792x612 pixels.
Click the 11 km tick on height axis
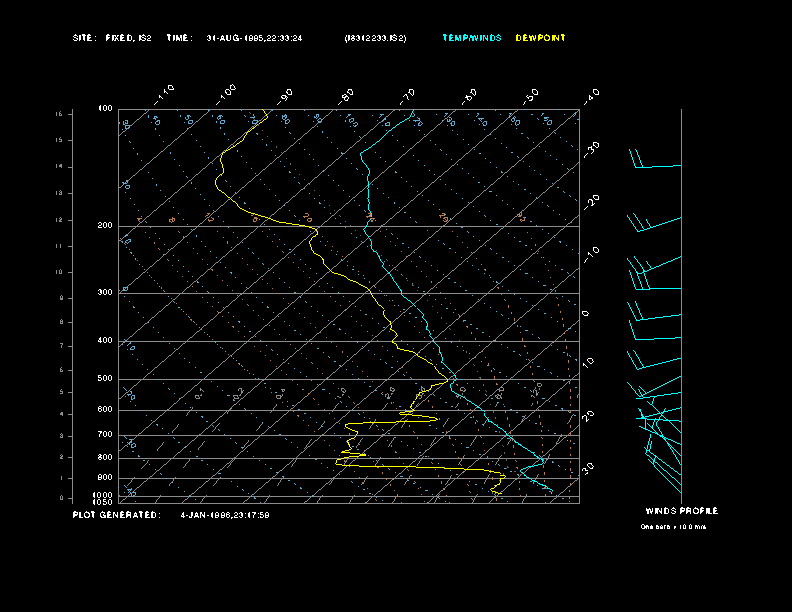tap(59, 246)
